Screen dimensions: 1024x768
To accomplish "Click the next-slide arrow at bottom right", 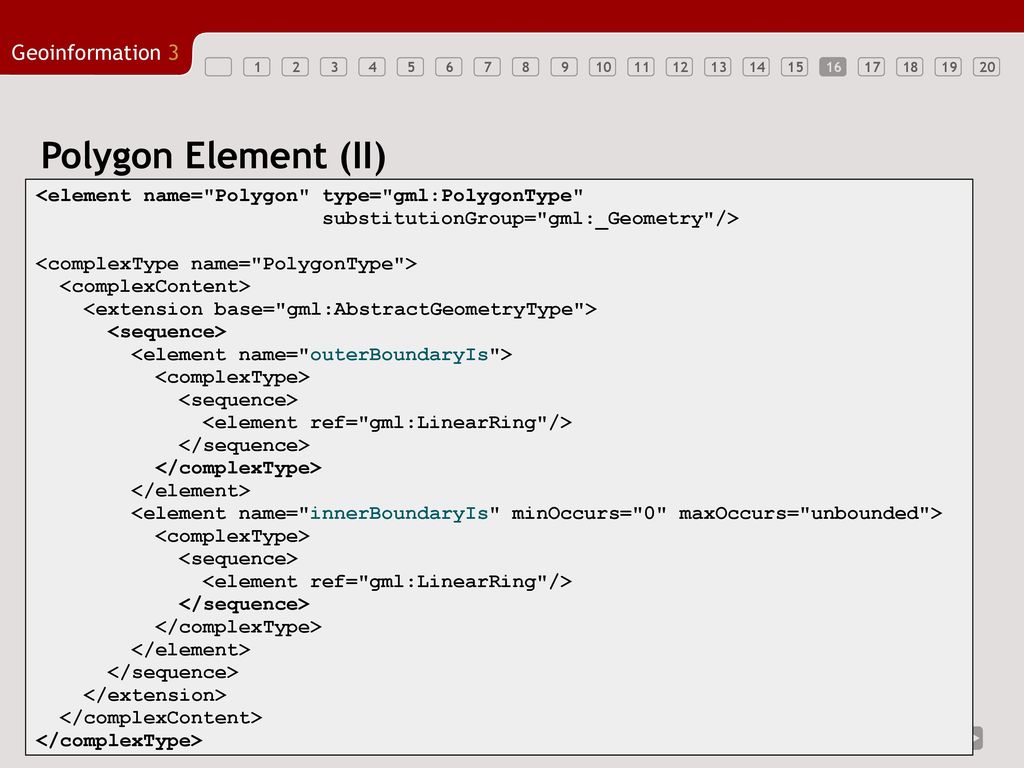I will pos(978,739).
